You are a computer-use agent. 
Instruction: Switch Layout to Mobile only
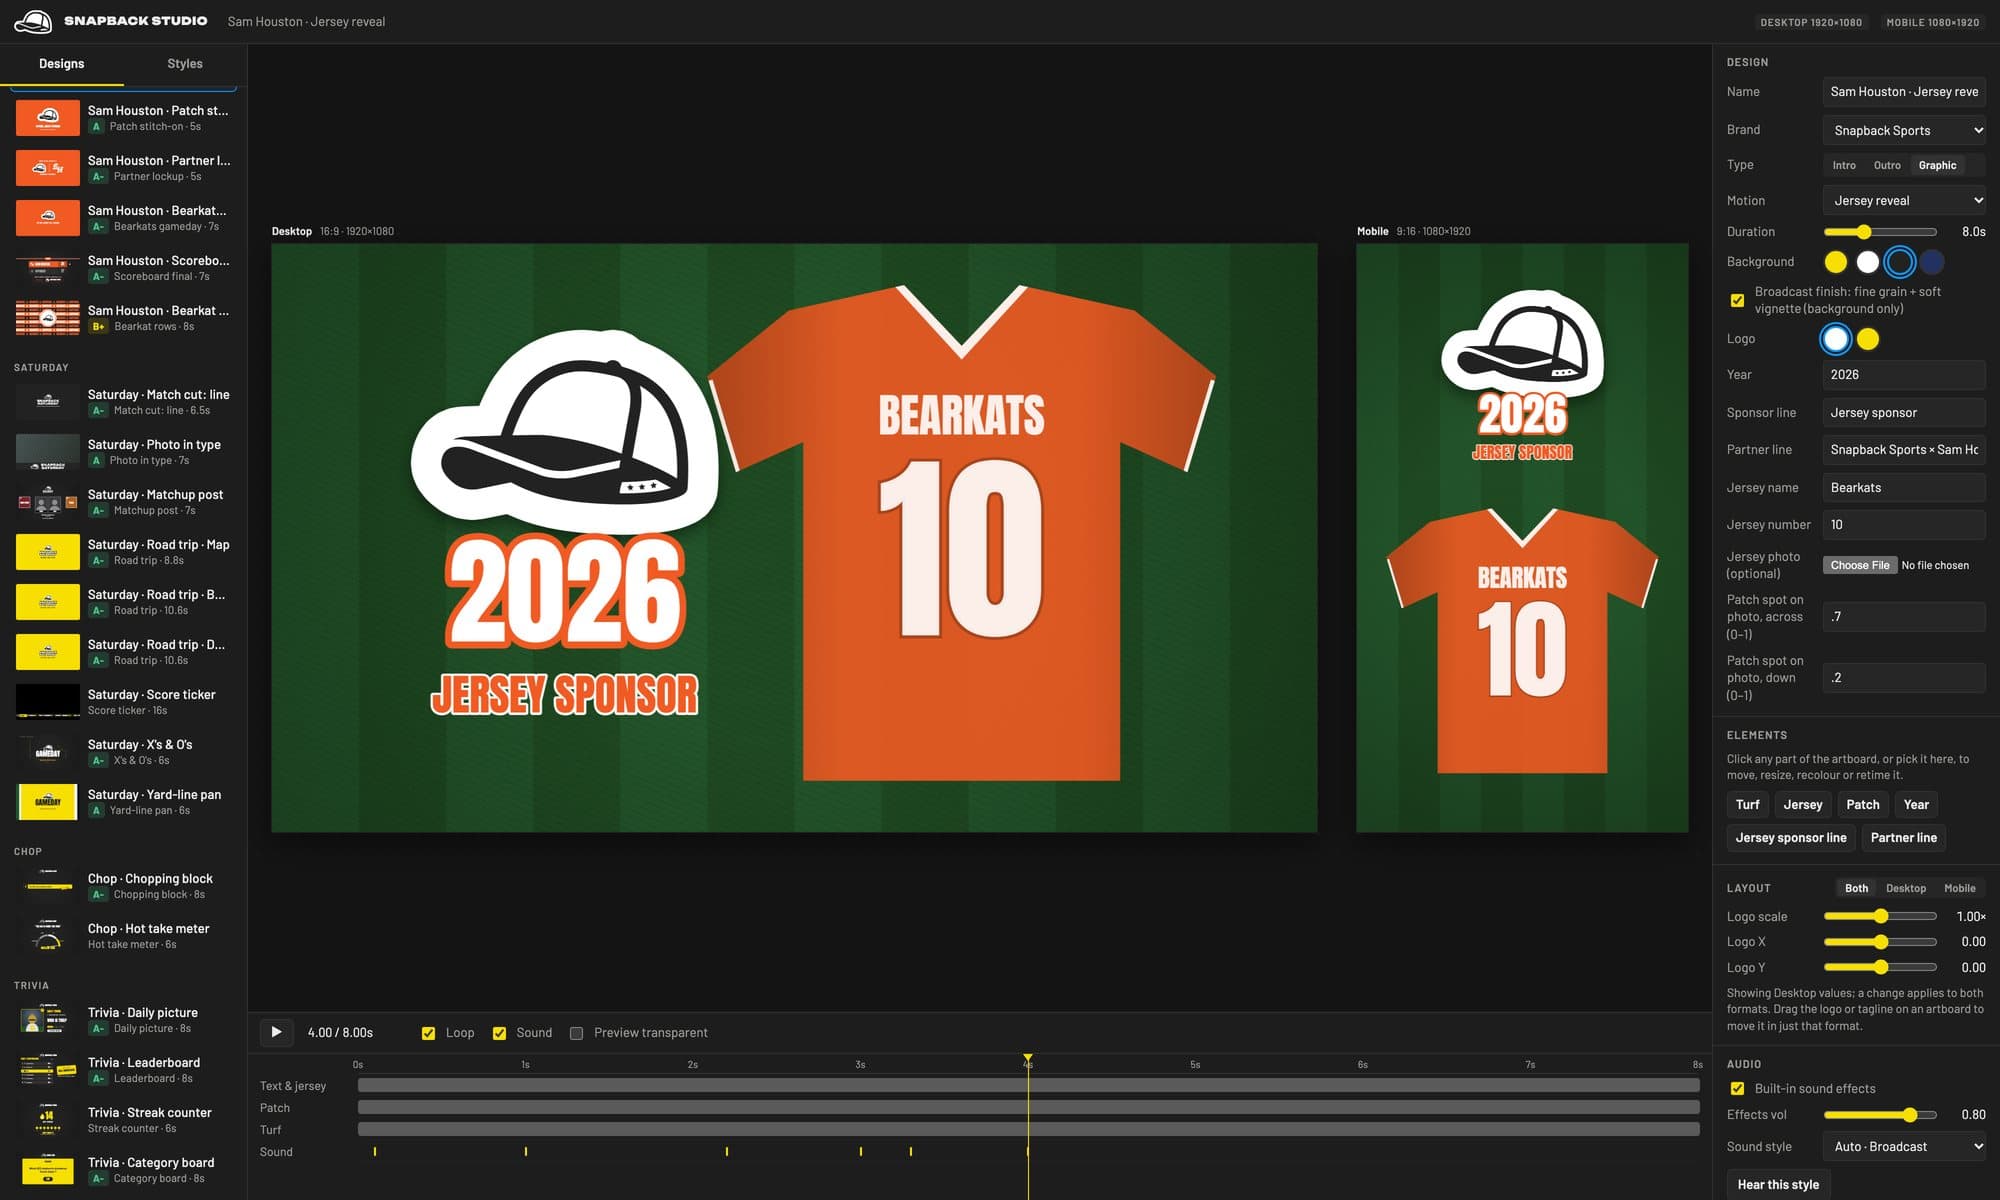coord(1959,888)
